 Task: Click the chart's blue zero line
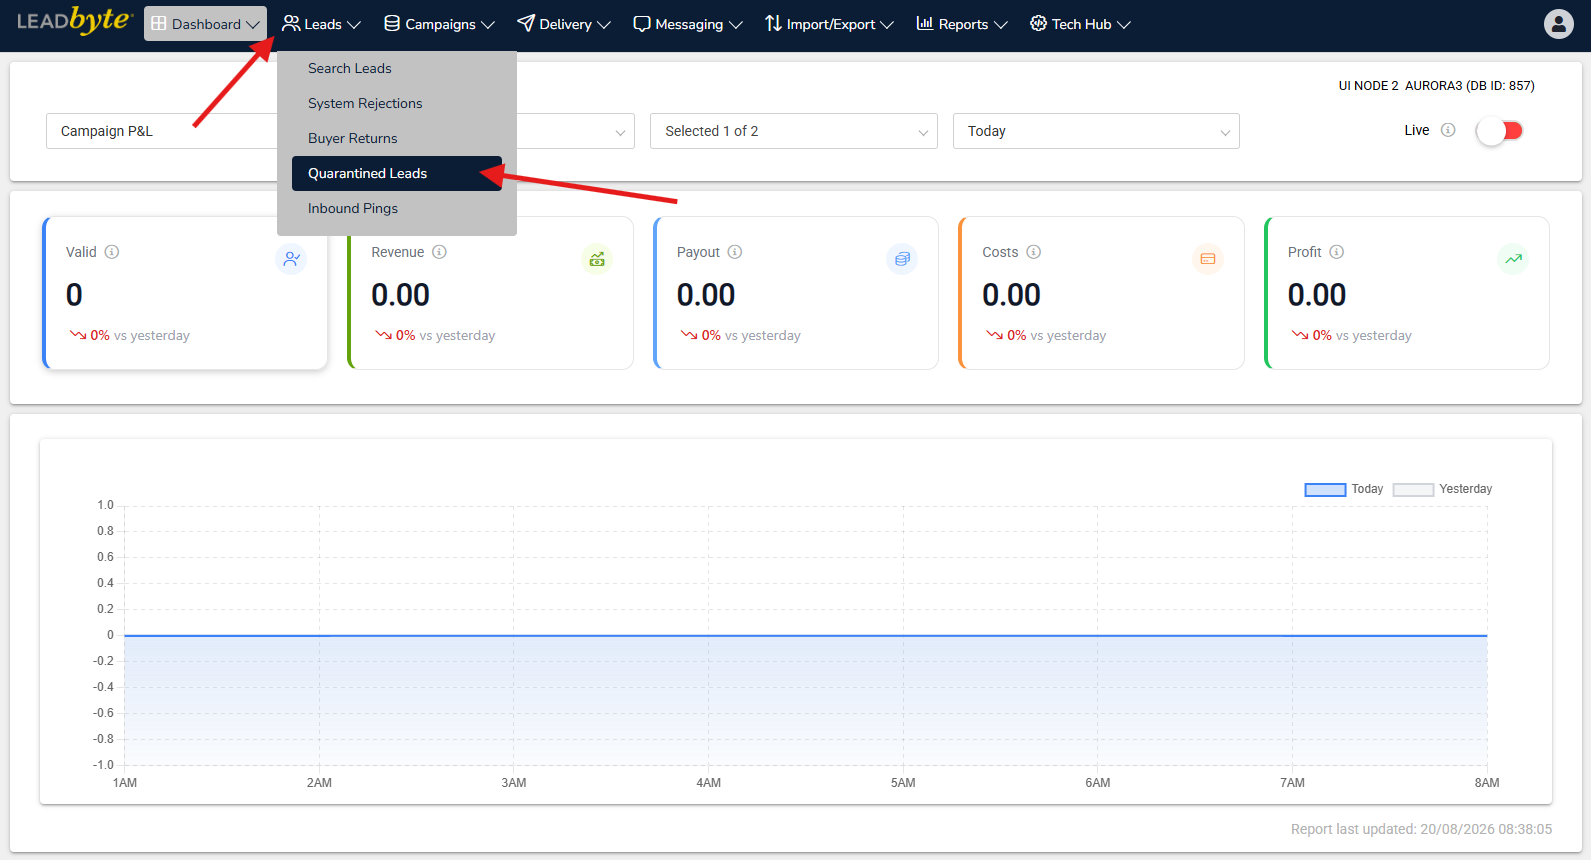pos(806,635)
